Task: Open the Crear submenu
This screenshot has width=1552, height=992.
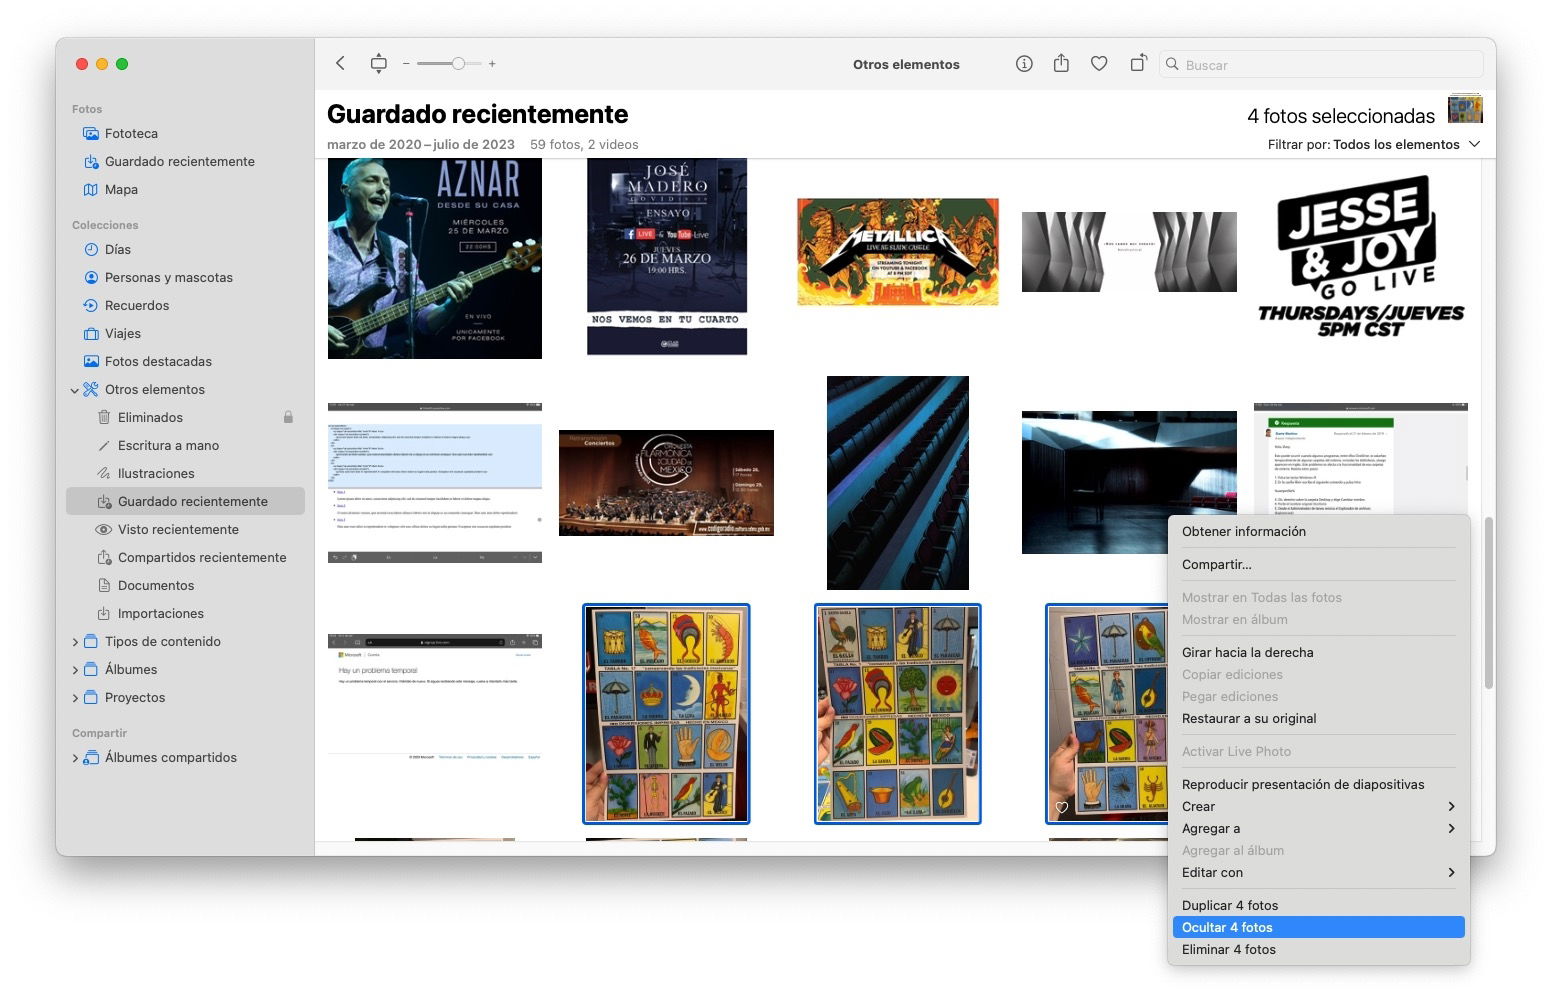Action: tap(1318, 806)
